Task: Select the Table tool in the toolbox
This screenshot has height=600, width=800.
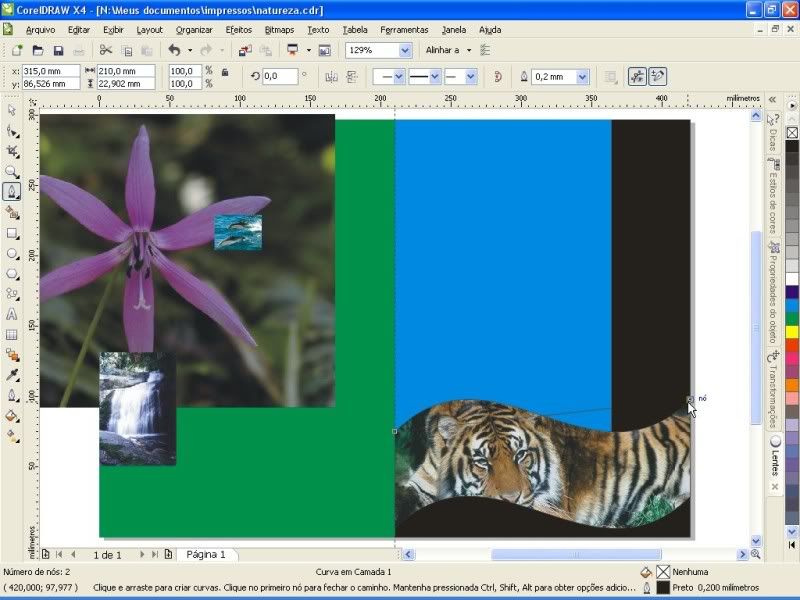Action: (x=12, y=335)
